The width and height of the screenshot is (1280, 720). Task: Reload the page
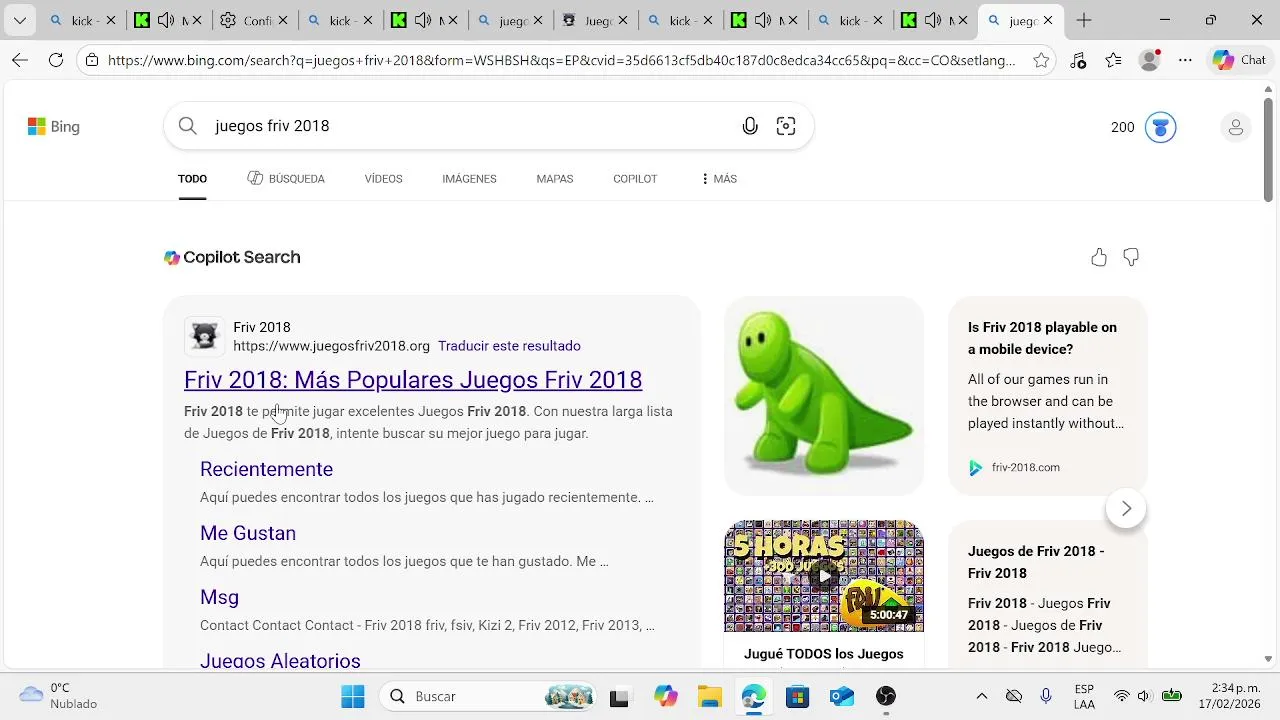tap(56, 60)
